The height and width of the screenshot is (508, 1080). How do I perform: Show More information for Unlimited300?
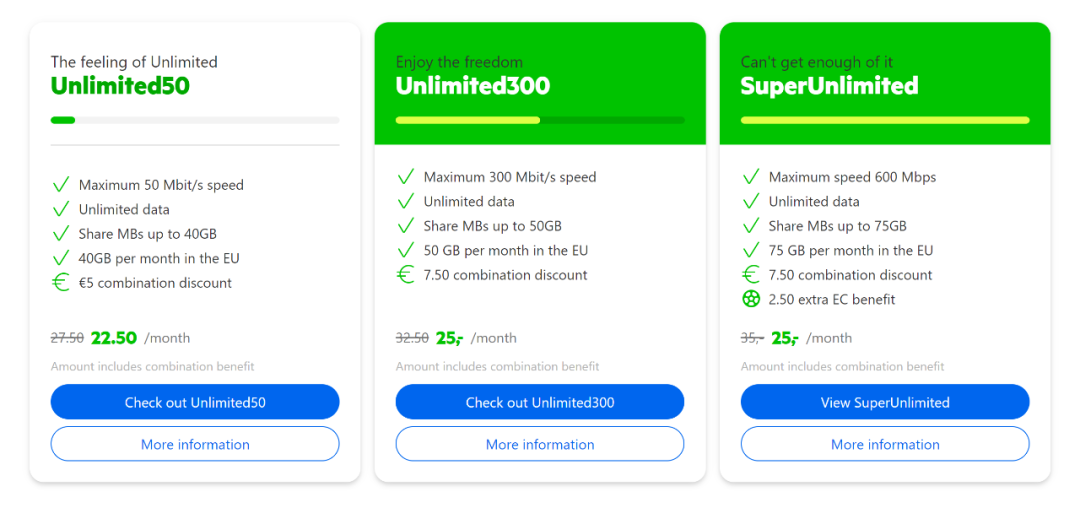(540, 444)
